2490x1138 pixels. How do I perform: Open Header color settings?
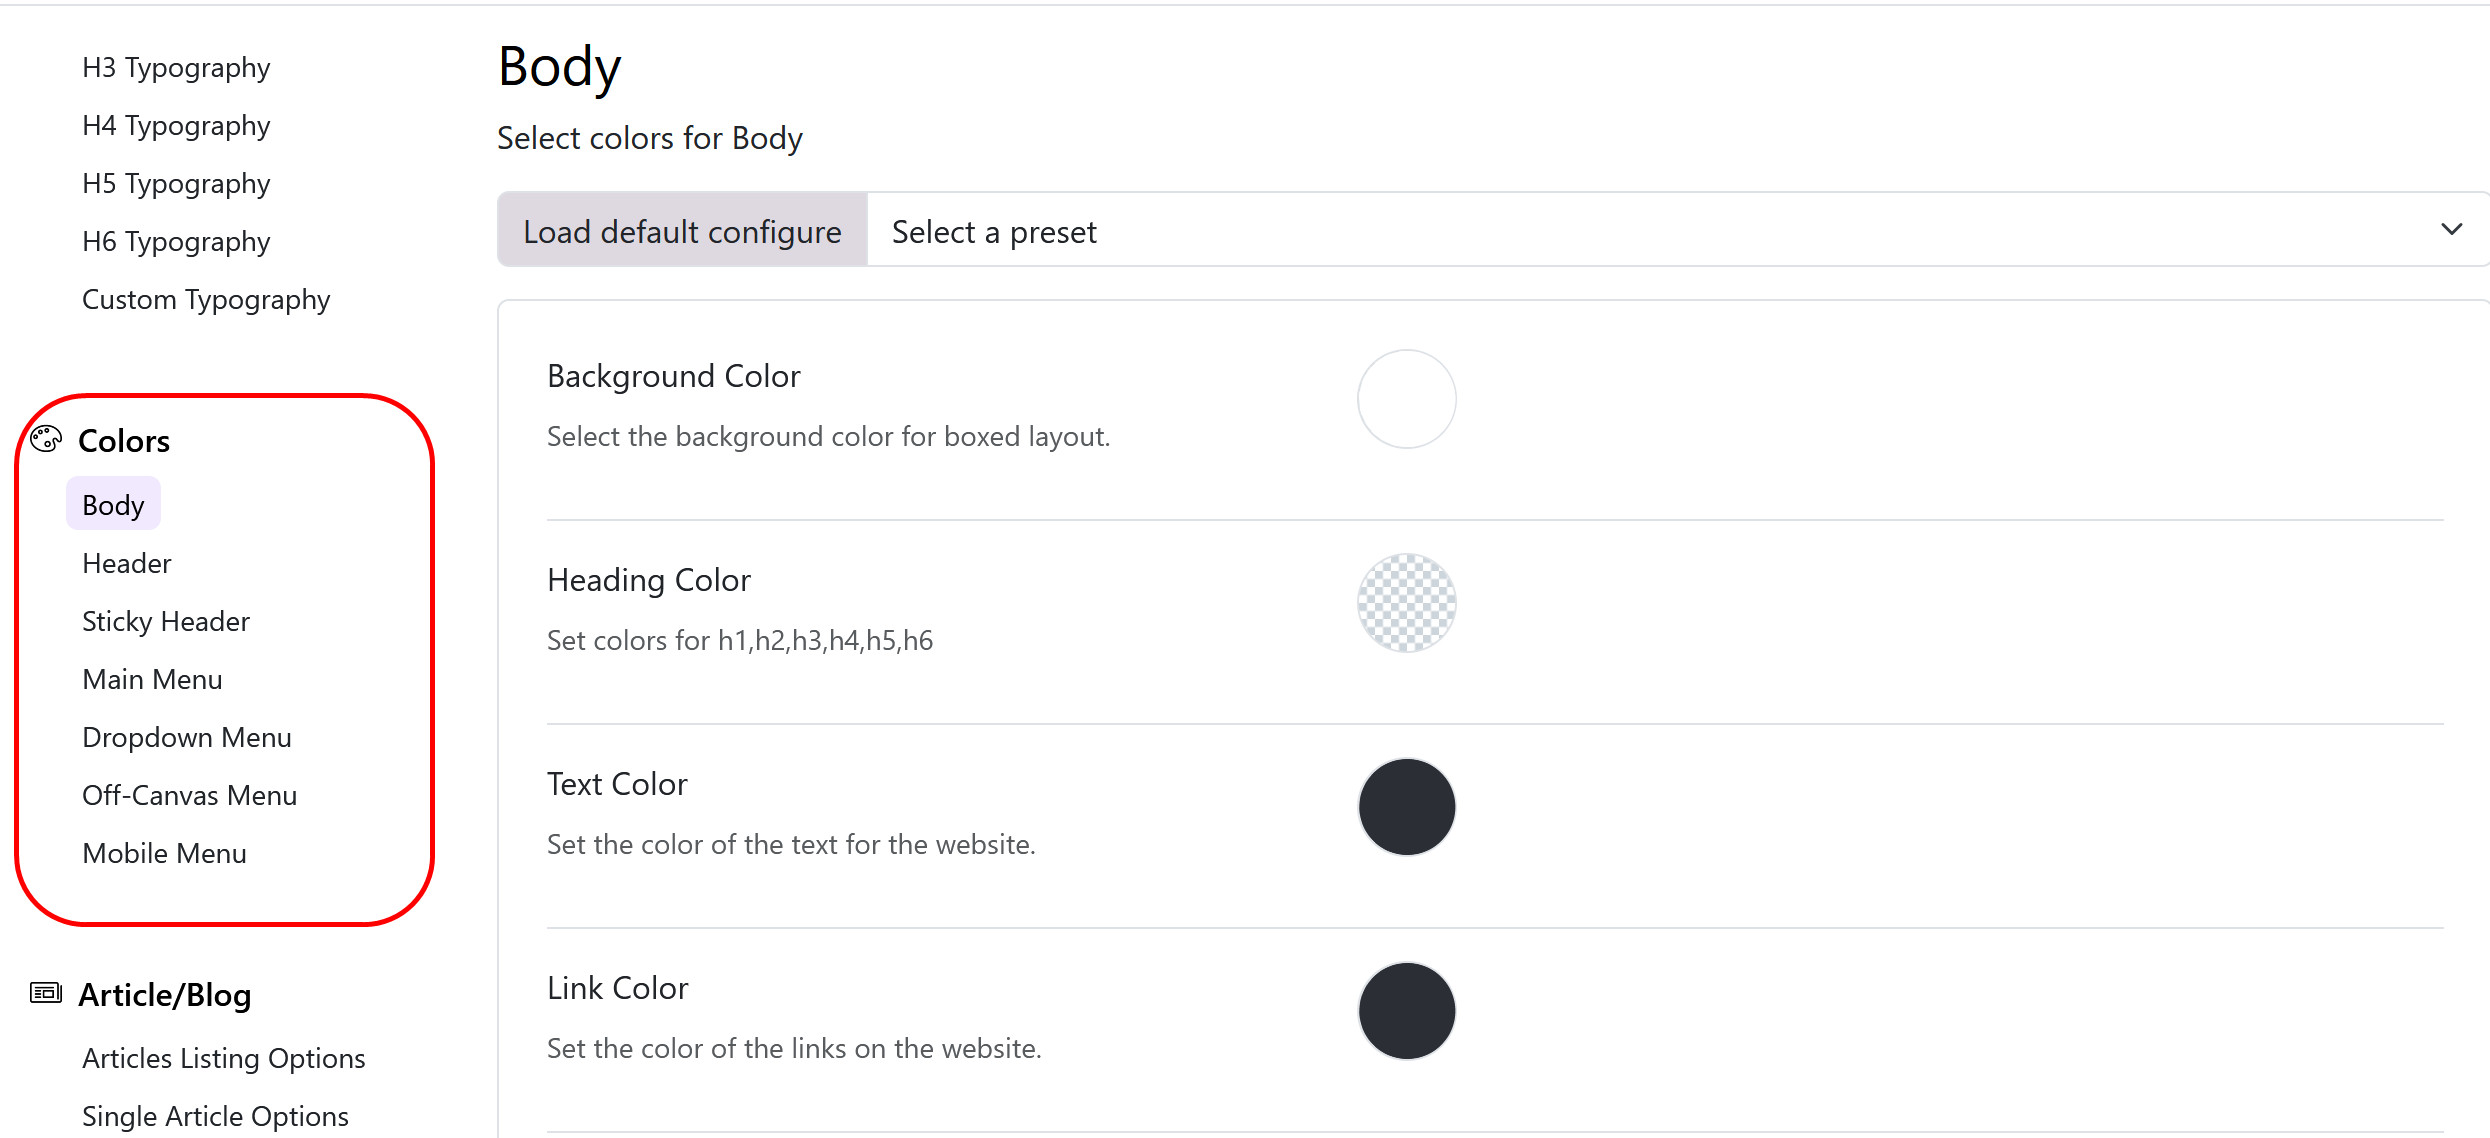[126, 563]
